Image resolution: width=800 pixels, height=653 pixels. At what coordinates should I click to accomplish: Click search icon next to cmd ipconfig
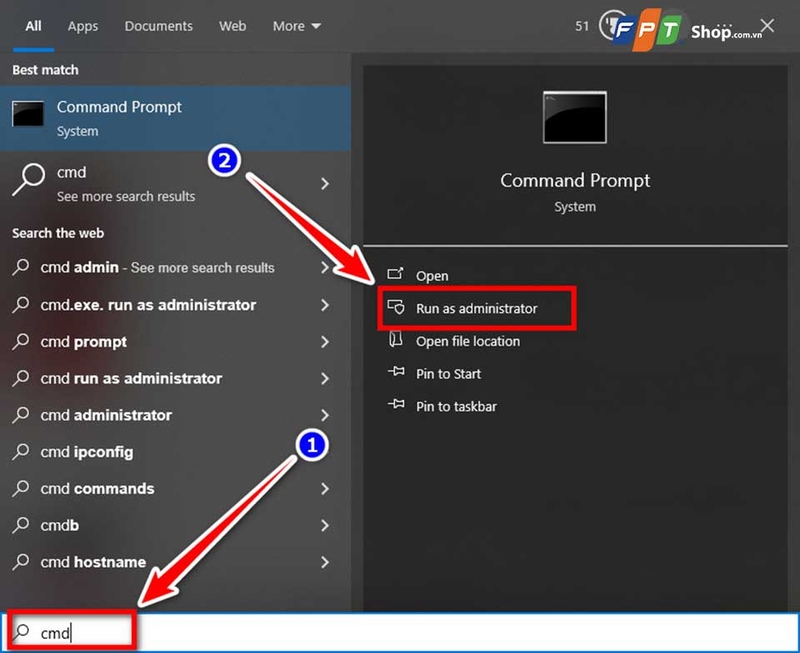[20, 451]
